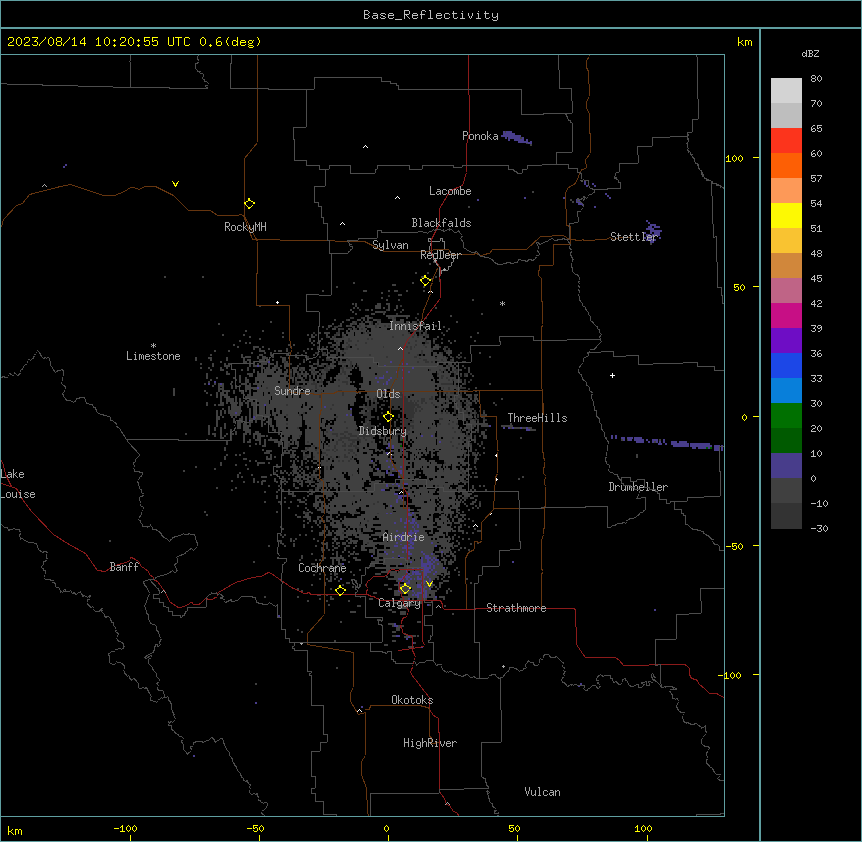
Task: Click the Stettler city label
Action: click(633, 237)
